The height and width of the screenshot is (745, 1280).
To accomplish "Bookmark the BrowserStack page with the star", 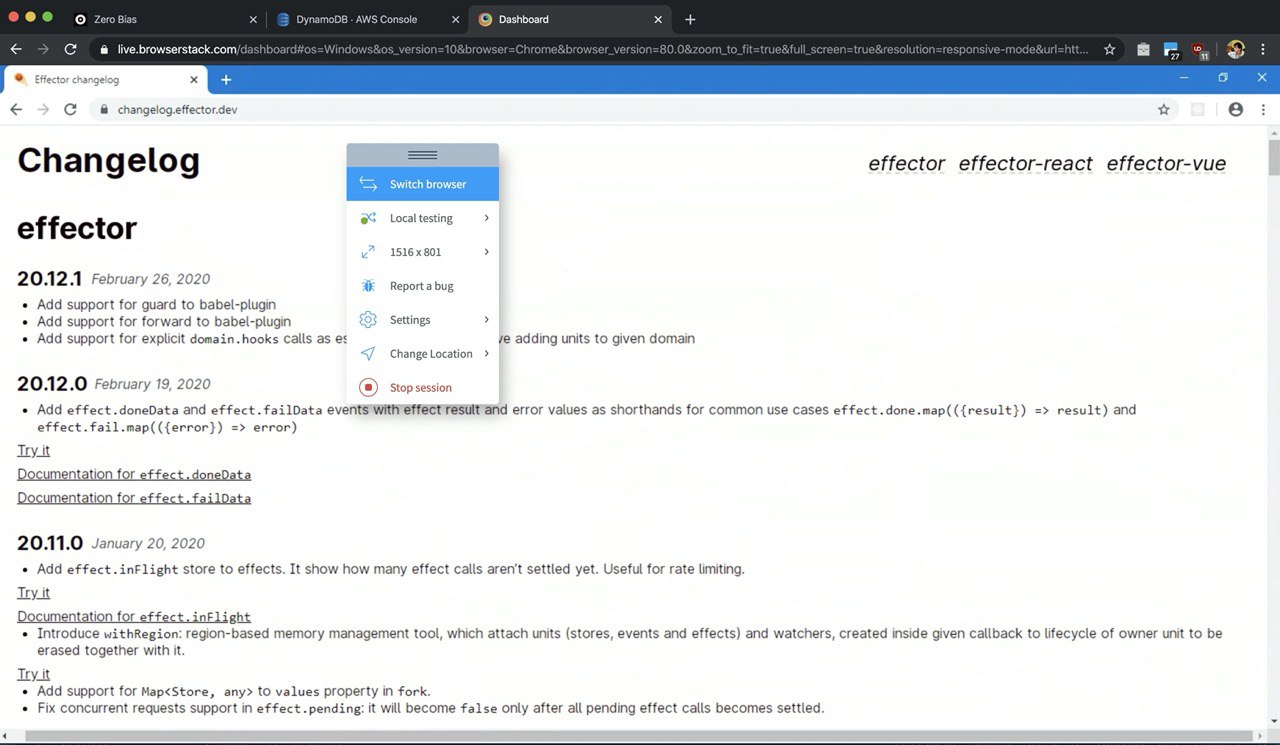I will (x=1109, y=48).
